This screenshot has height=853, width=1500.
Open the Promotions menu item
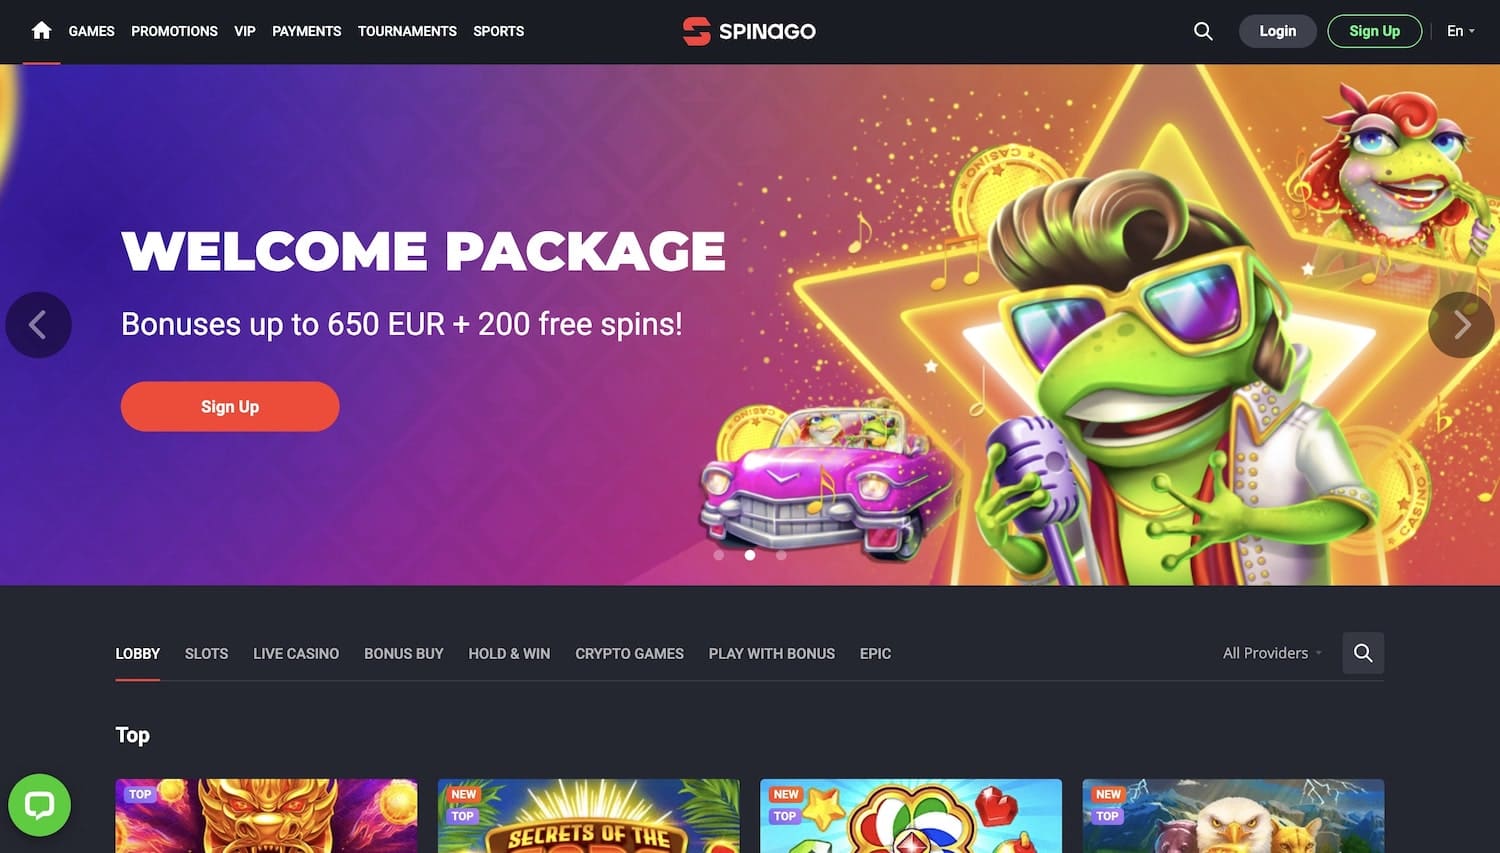pos(174,31)
